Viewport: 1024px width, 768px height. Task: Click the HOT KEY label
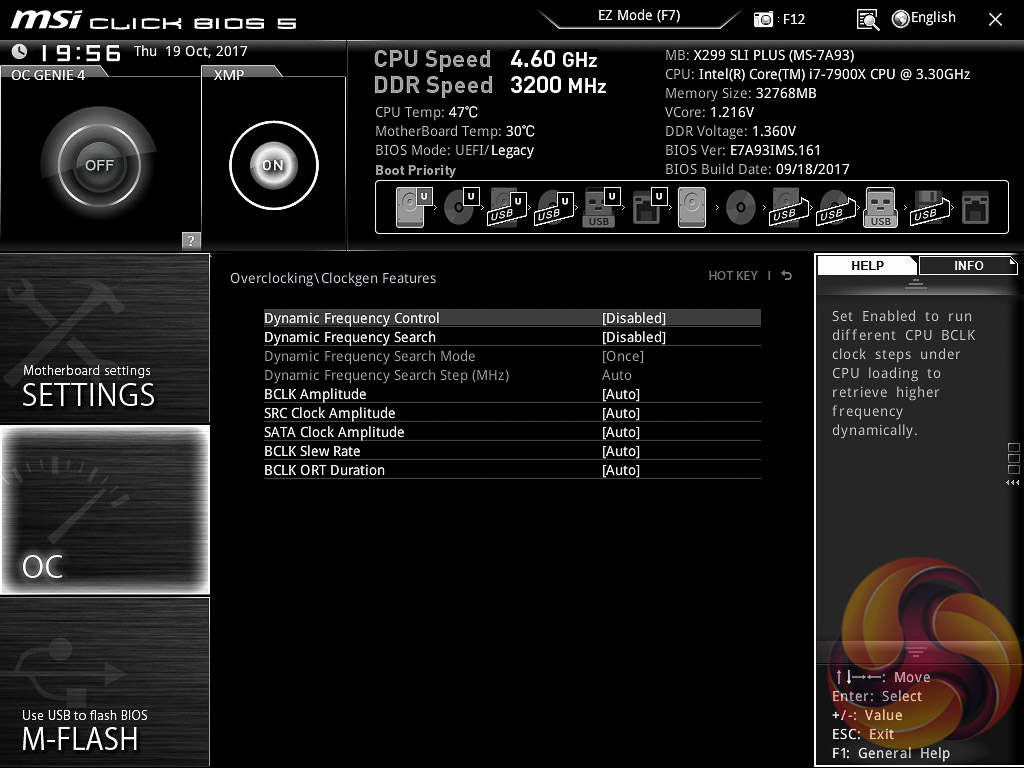[733, 276]
